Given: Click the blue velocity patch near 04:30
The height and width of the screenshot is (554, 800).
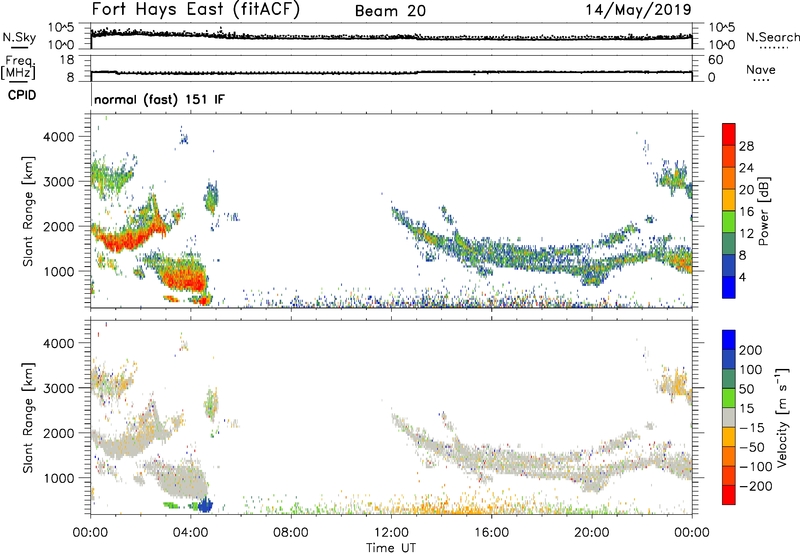Looking at the screenshot, I should 205,505.
